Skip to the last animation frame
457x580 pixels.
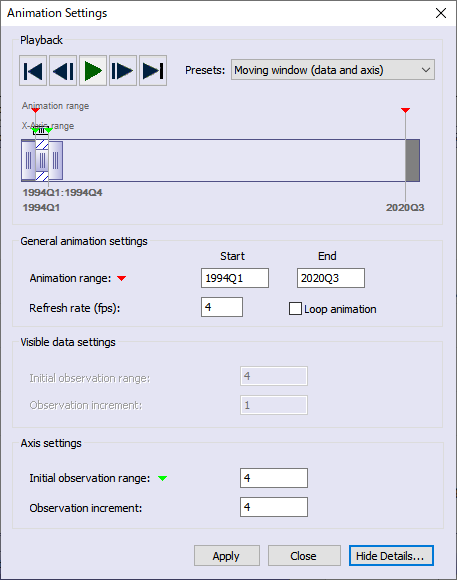[x=153, y=71]
